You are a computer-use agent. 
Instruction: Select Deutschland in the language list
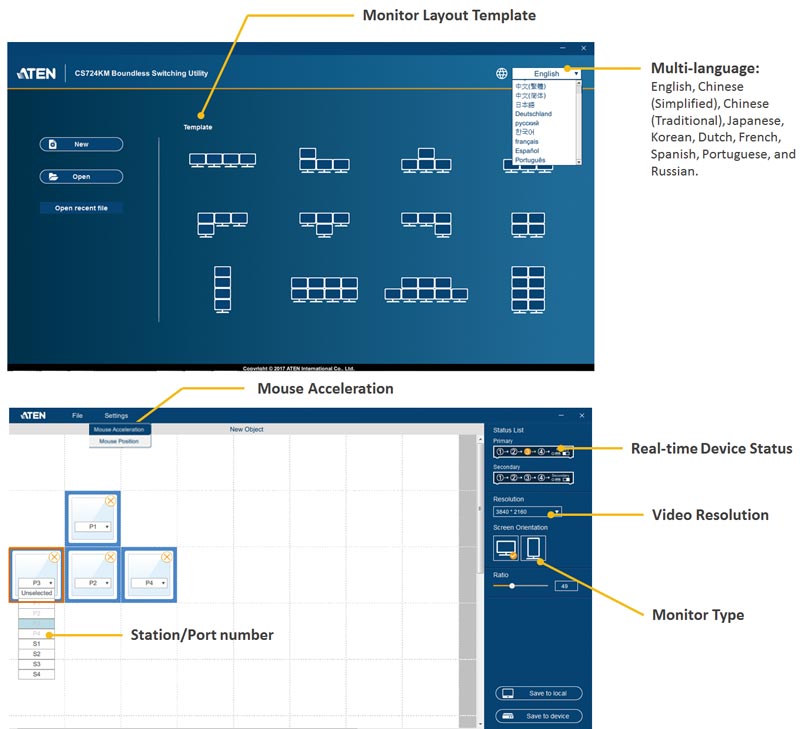533,114
